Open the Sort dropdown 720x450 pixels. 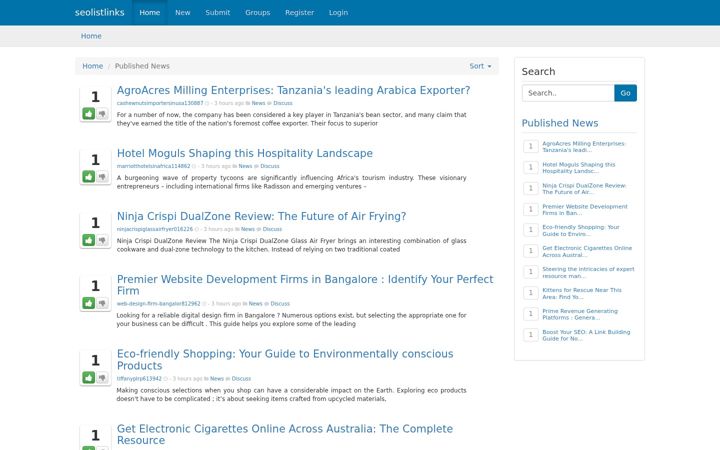[x=480, y=66]
